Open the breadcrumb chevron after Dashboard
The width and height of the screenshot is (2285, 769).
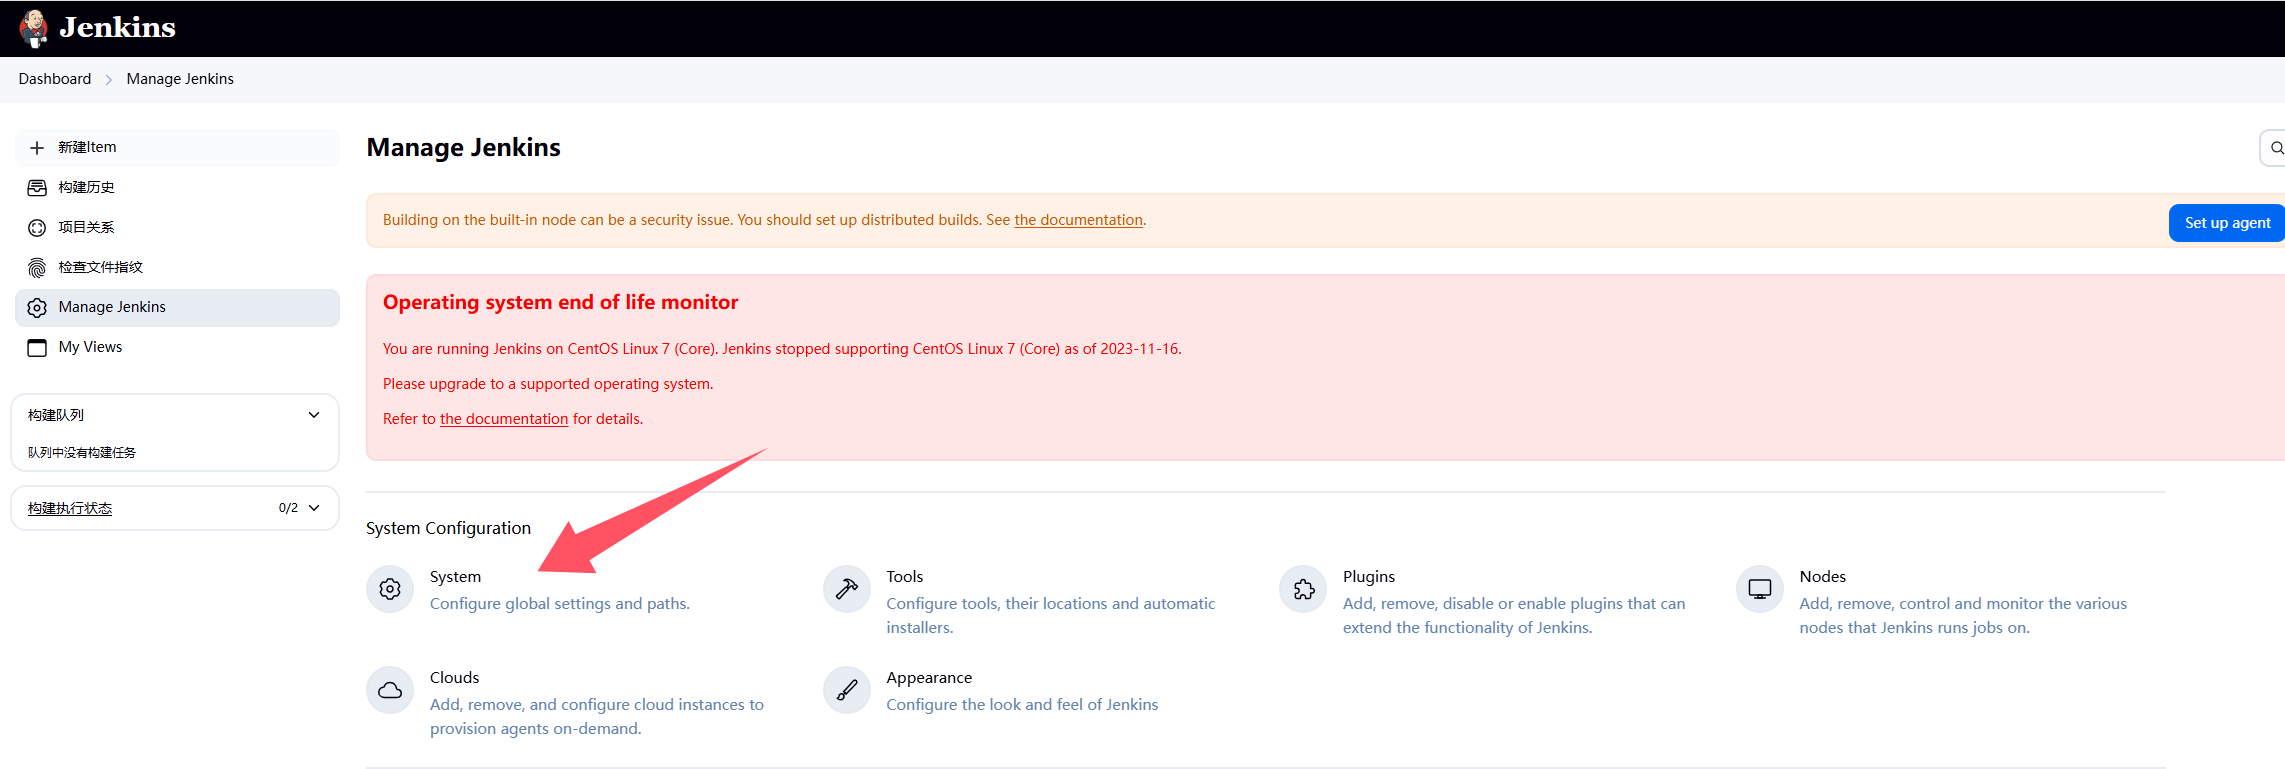[x=109, y=79]
